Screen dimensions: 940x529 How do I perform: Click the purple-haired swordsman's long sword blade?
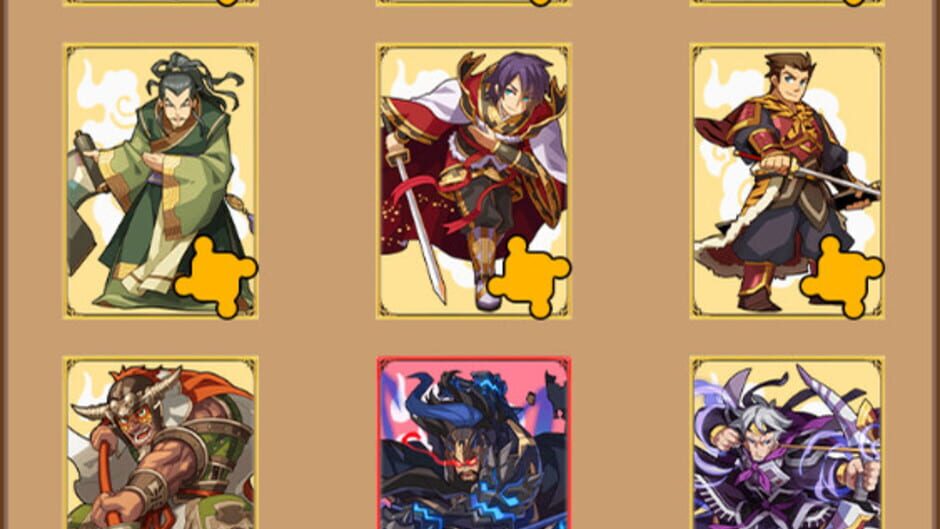click(x=421, y=231)
